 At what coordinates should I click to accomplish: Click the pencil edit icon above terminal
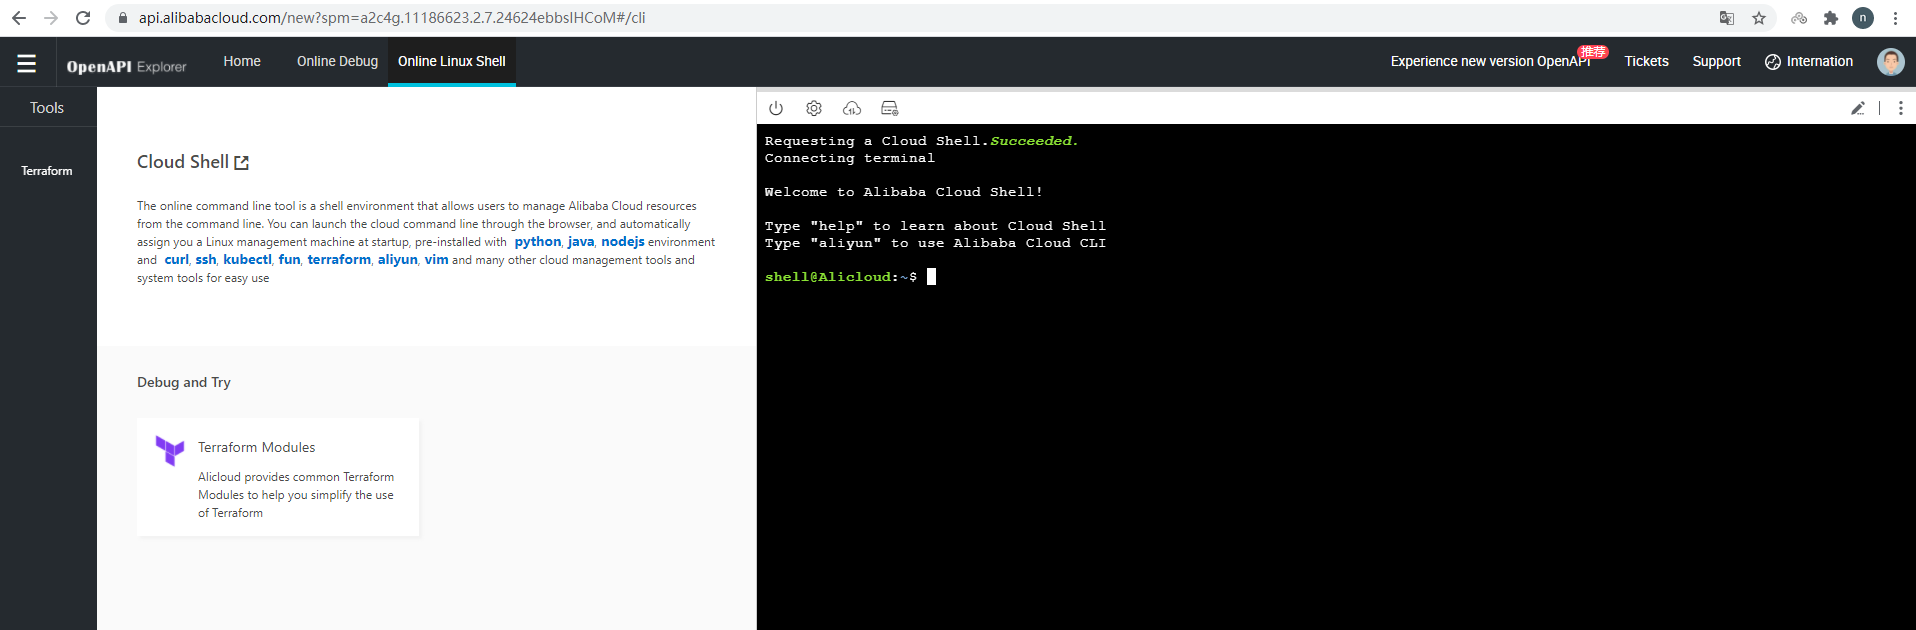pos(1858,108)
